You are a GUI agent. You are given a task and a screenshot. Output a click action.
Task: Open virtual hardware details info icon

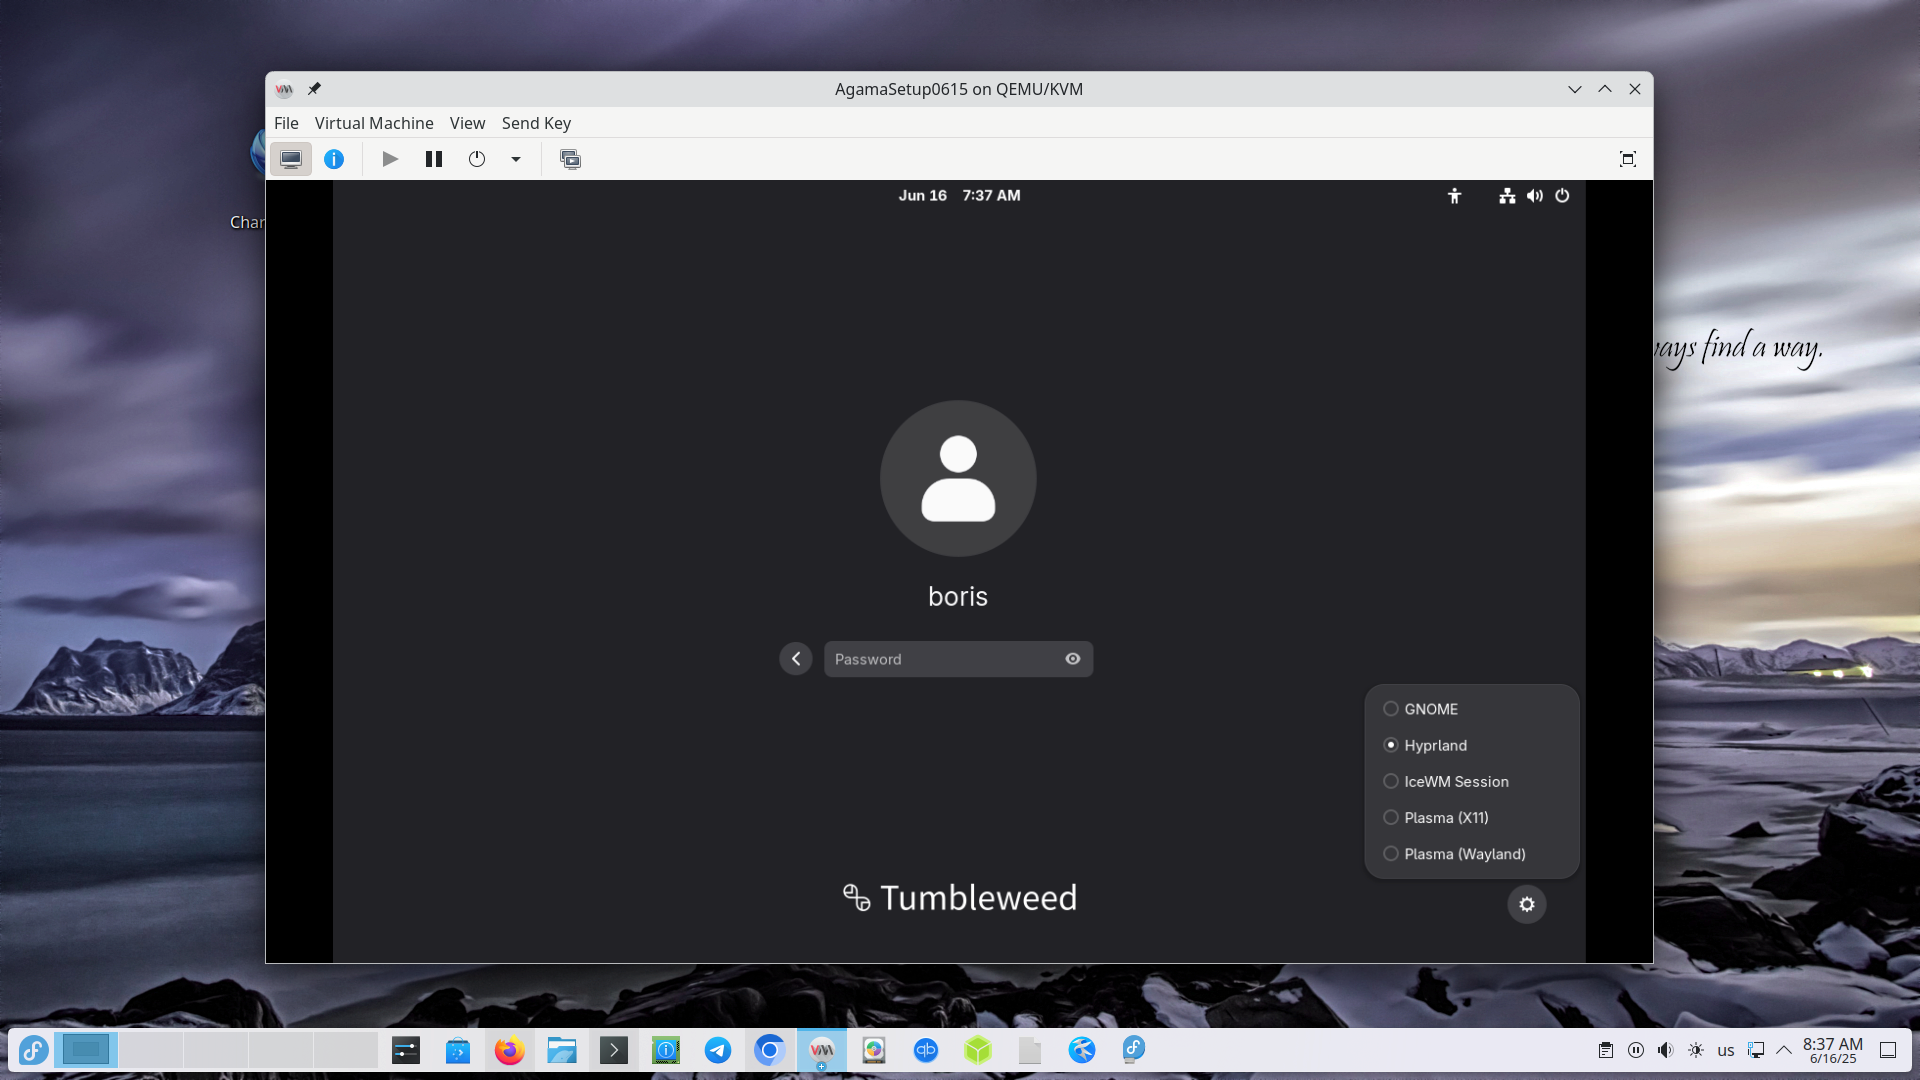pyautogui.click(x=334, y=159)
